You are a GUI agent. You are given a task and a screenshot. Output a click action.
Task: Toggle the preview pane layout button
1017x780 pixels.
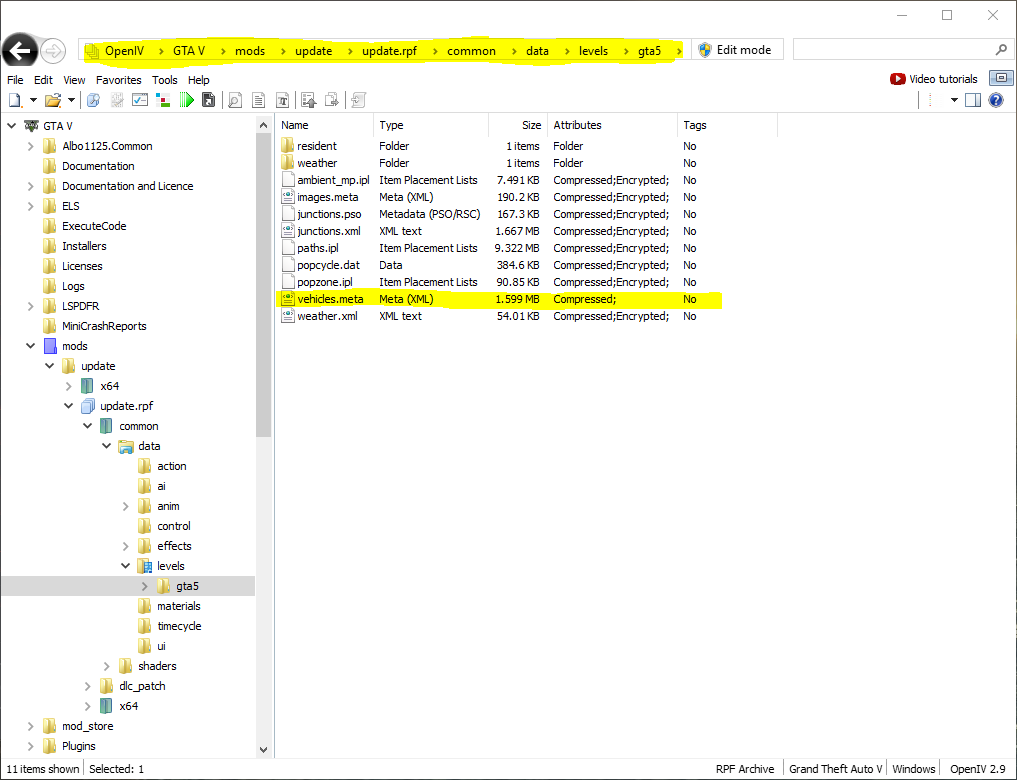click(x=973, y=100)
